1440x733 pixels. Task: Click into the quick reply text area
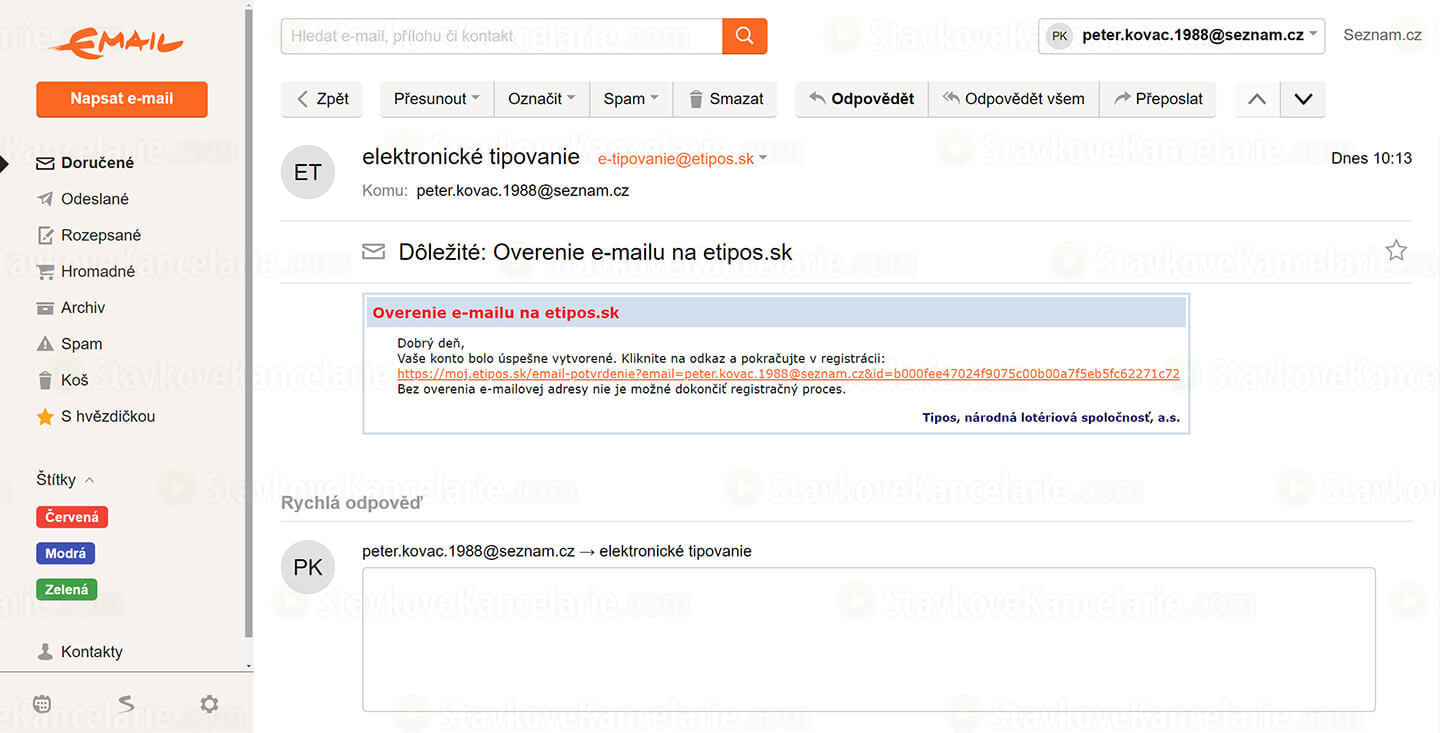tap(869, 639)
